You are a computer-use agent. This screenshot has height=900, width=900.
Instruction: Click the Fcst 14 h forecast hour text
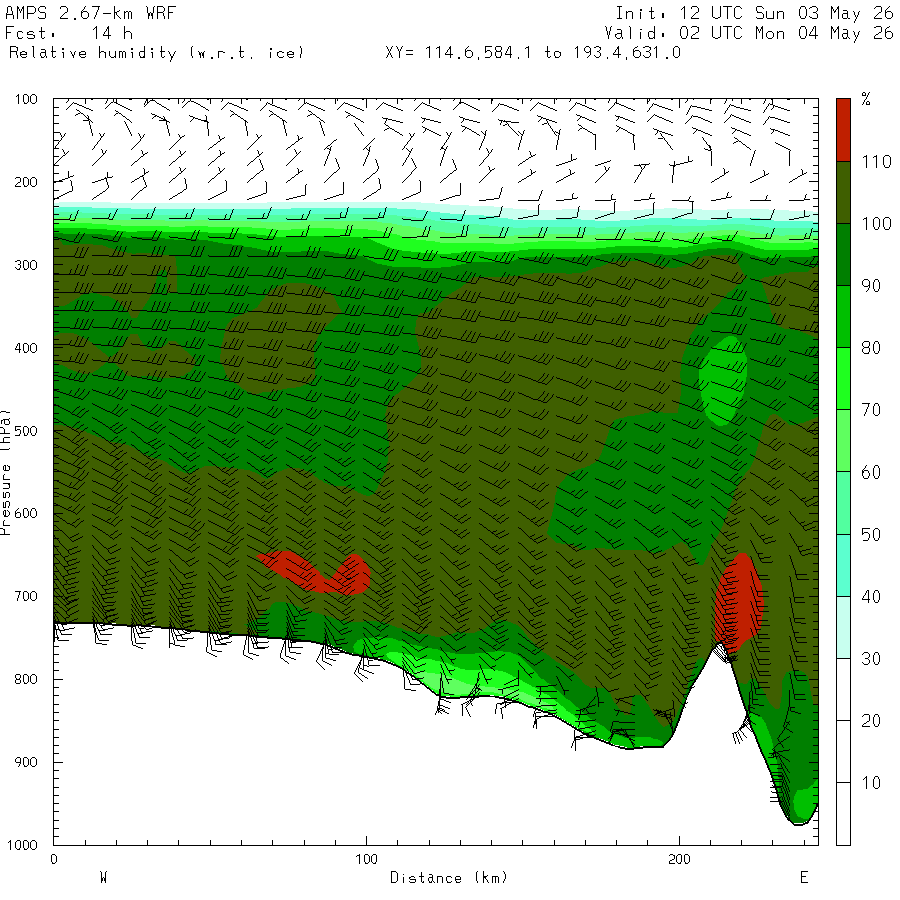pos(69,33)
